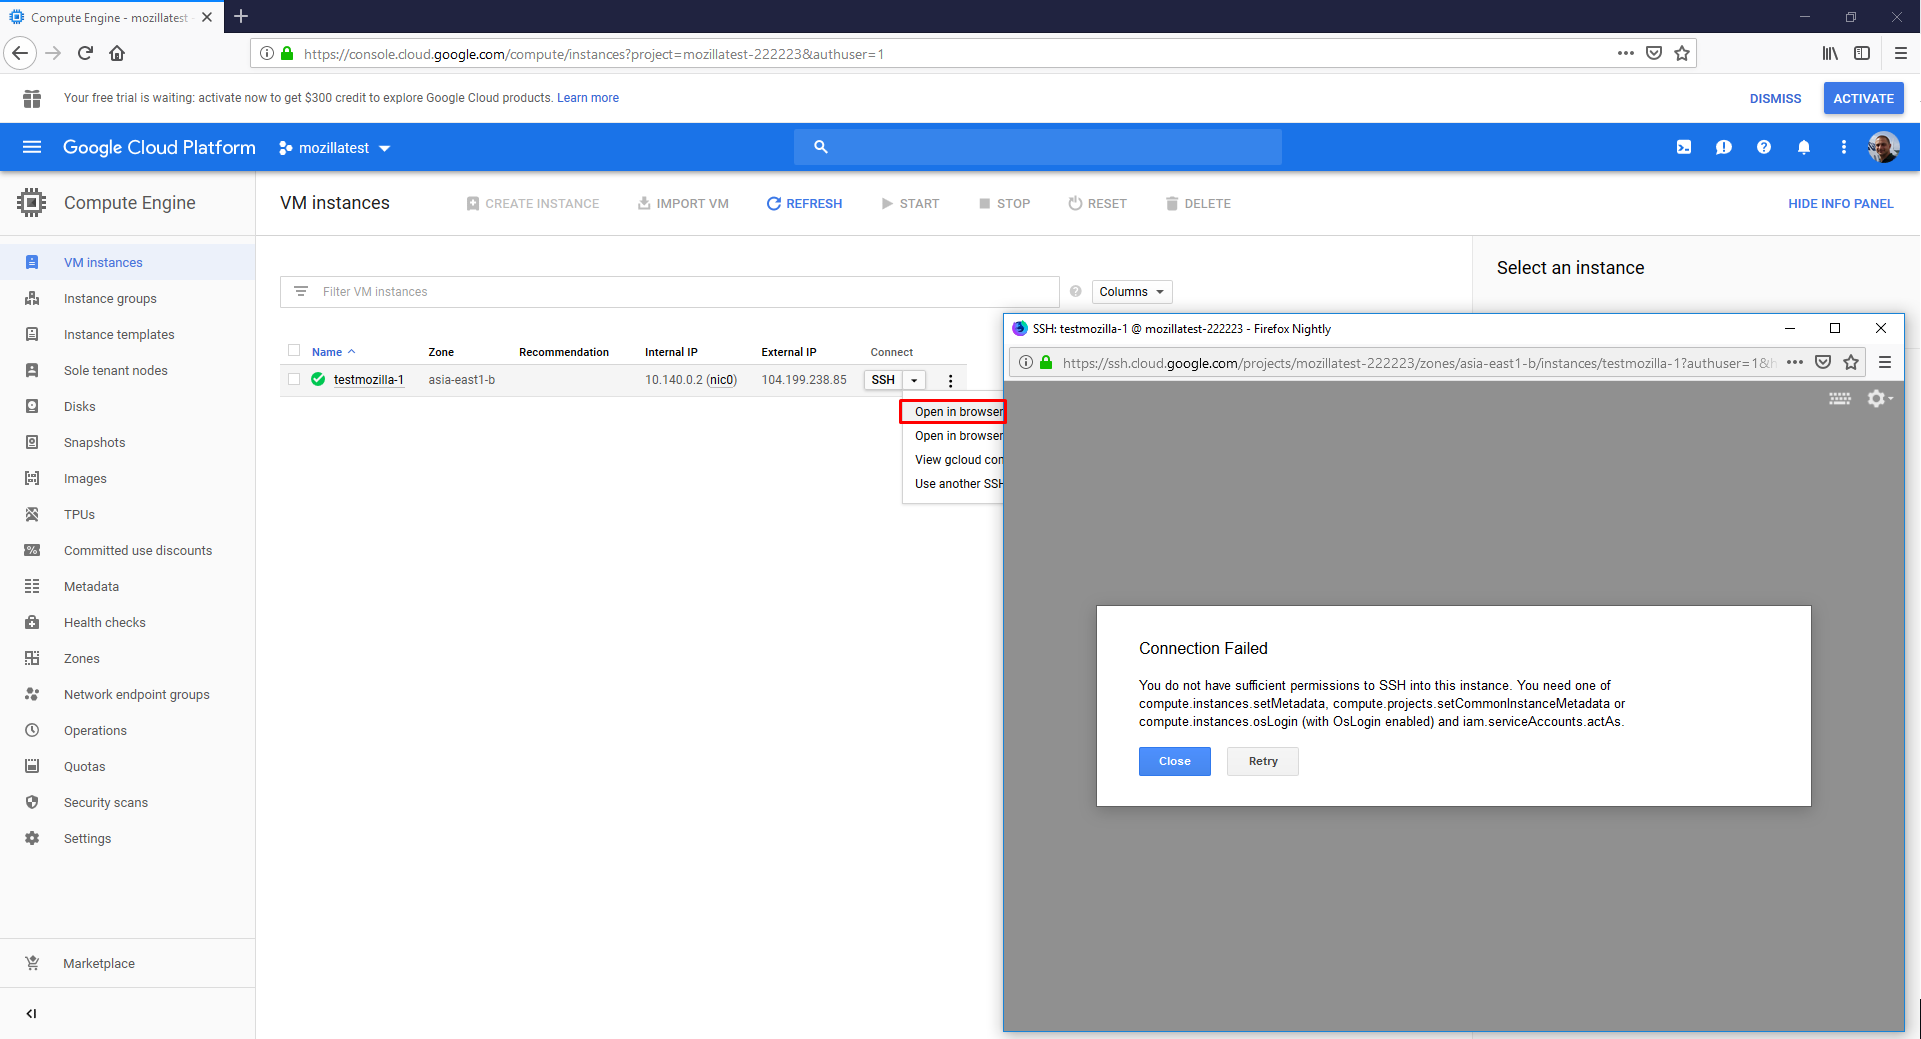Open SSH window settings gear
Screen dimensions: 1921x1039
pyautogui.click(x=1879, y=399)
